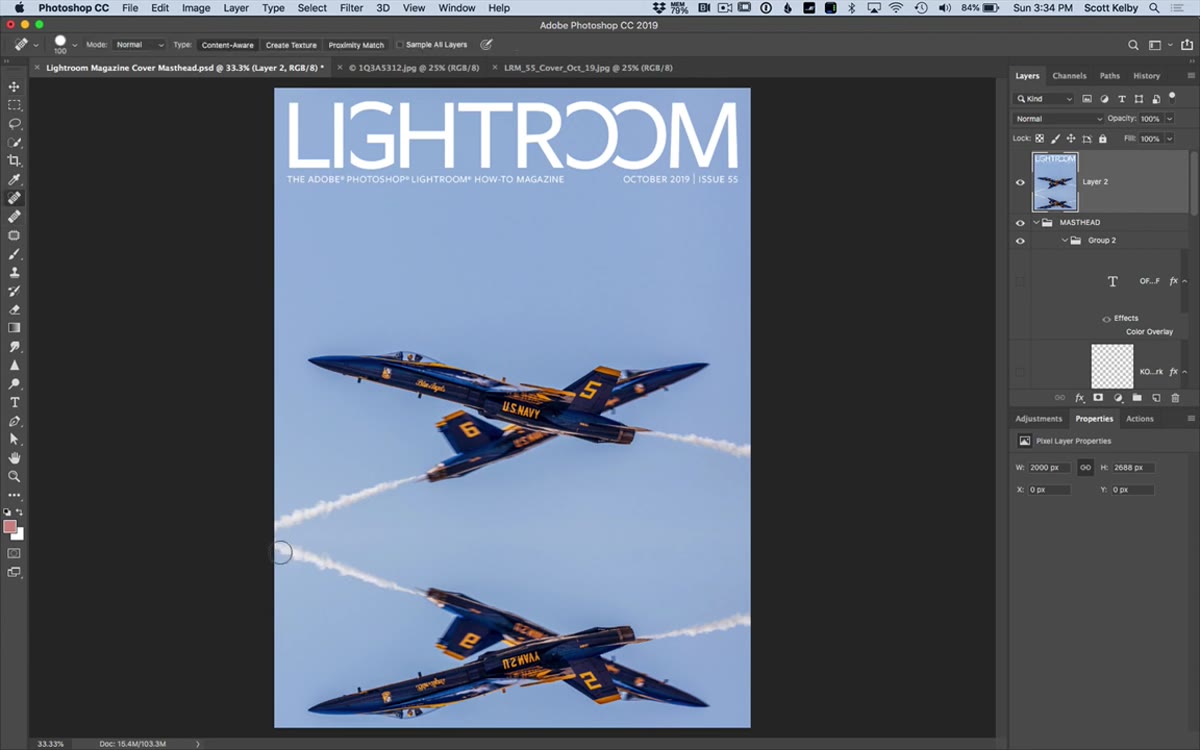Select the Gradient tool
Viewport: 1200px width, 750px height.
pos(14,328)
